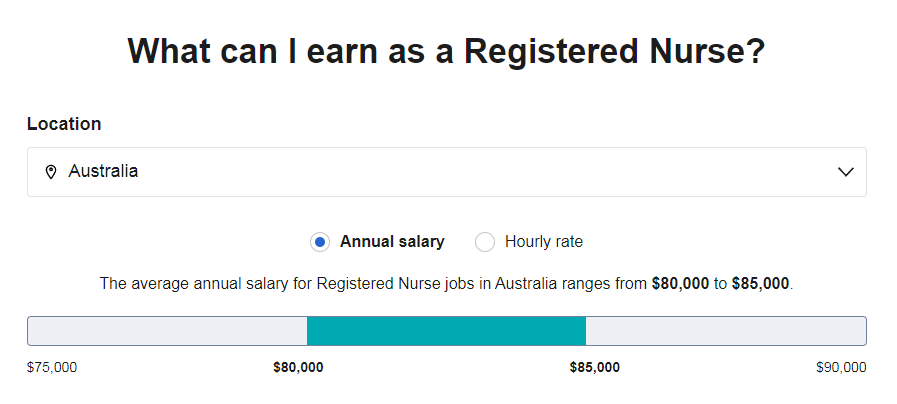This screenshot has height=404, width=897.
Task: Expand location list via chevron arrow
Action: point(846,172)
